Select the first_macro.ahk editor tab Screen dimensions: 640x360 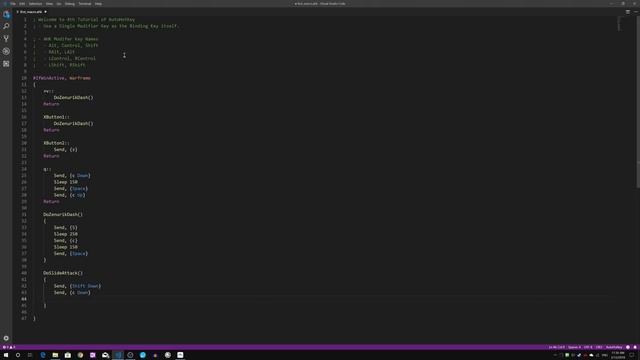31,12
